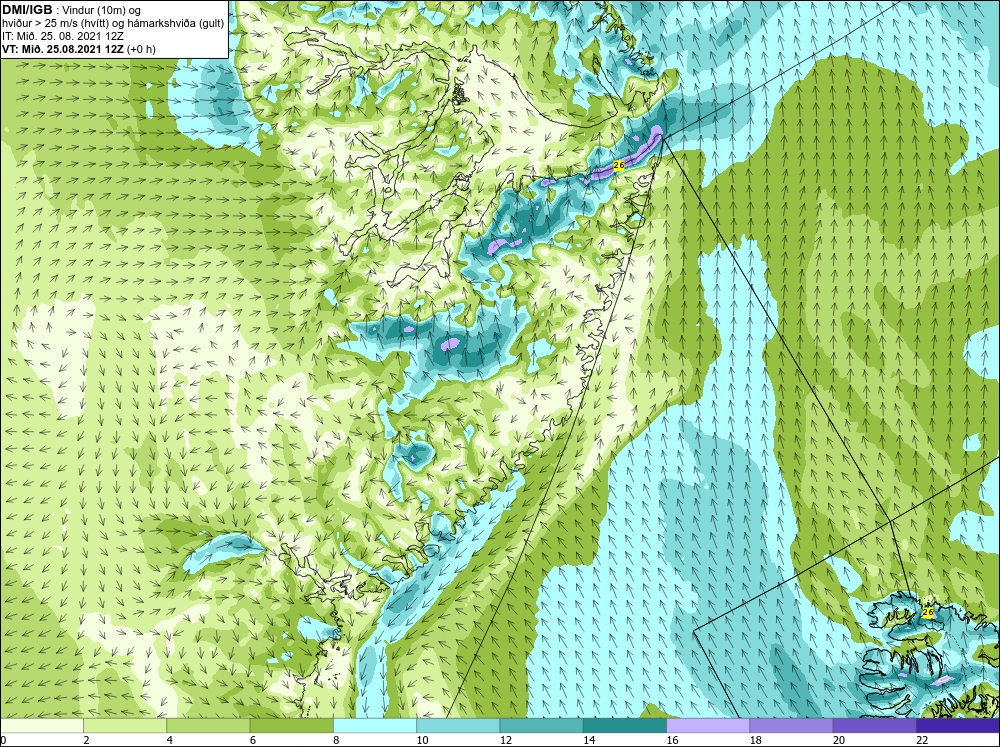The height and width of the screenshot is (747, 1000).
Task: Click the scale label 22
Action: [922, 740]
